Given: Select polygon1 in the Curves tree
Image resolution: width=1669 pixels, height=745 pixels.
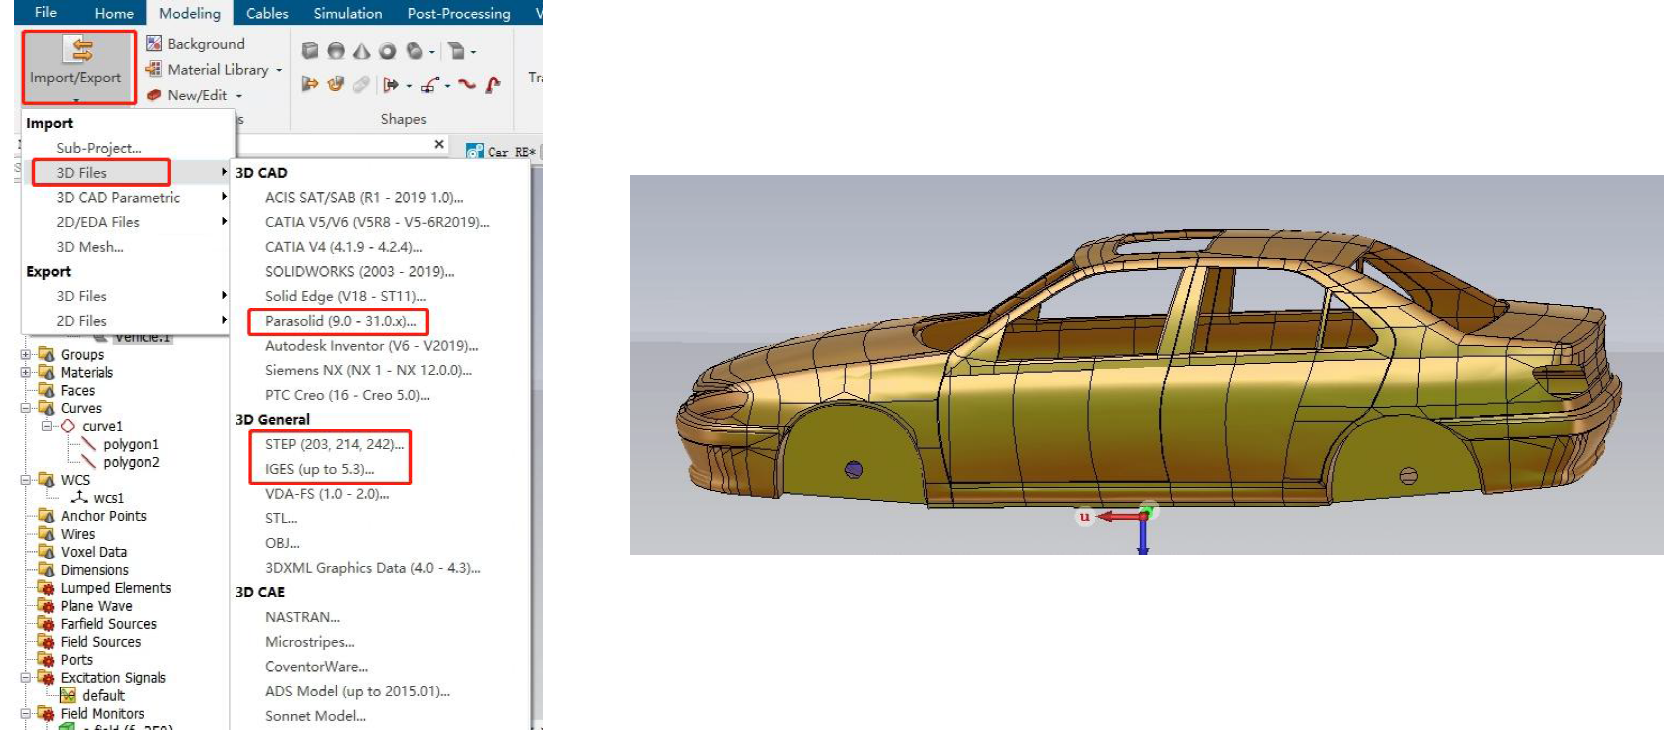Looking at the screenshot, I should (x=131, y=444).
